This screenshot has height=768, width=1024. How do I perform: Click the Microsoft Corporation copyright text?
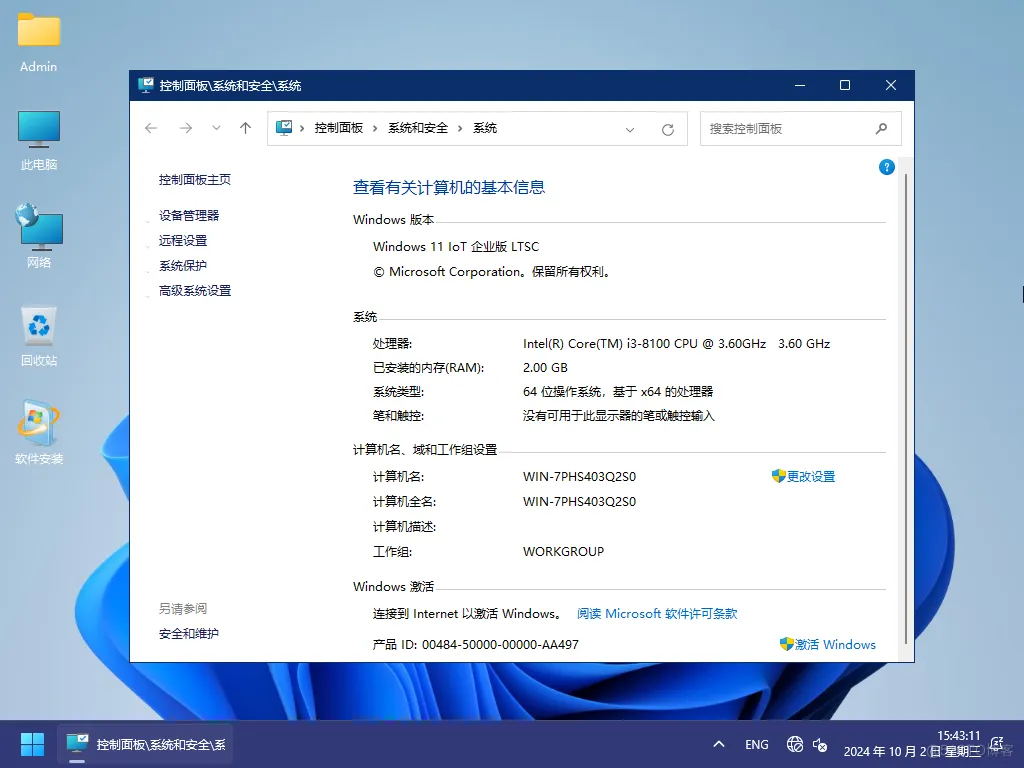[x=492, y=272]
